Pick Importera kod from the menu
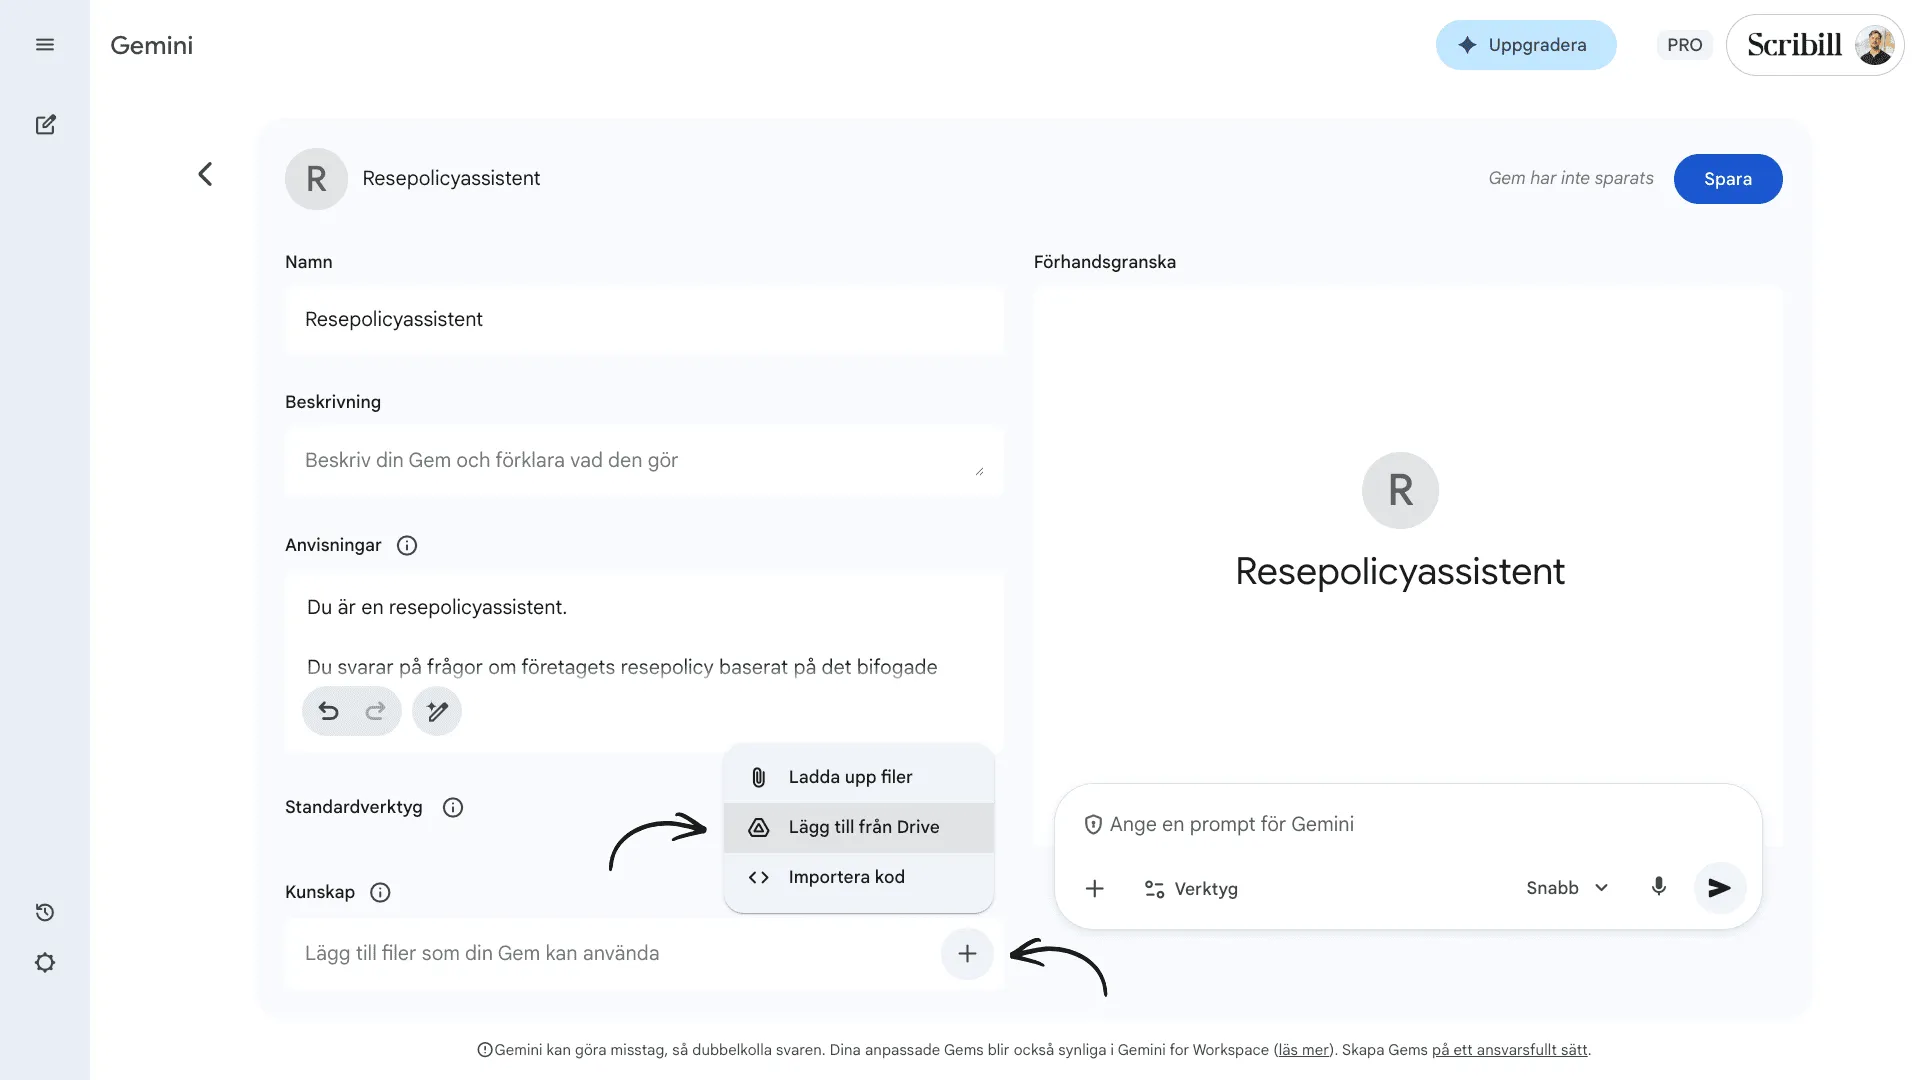The width and height of the screenshot is (1920, 1080). tap(859, 877)
